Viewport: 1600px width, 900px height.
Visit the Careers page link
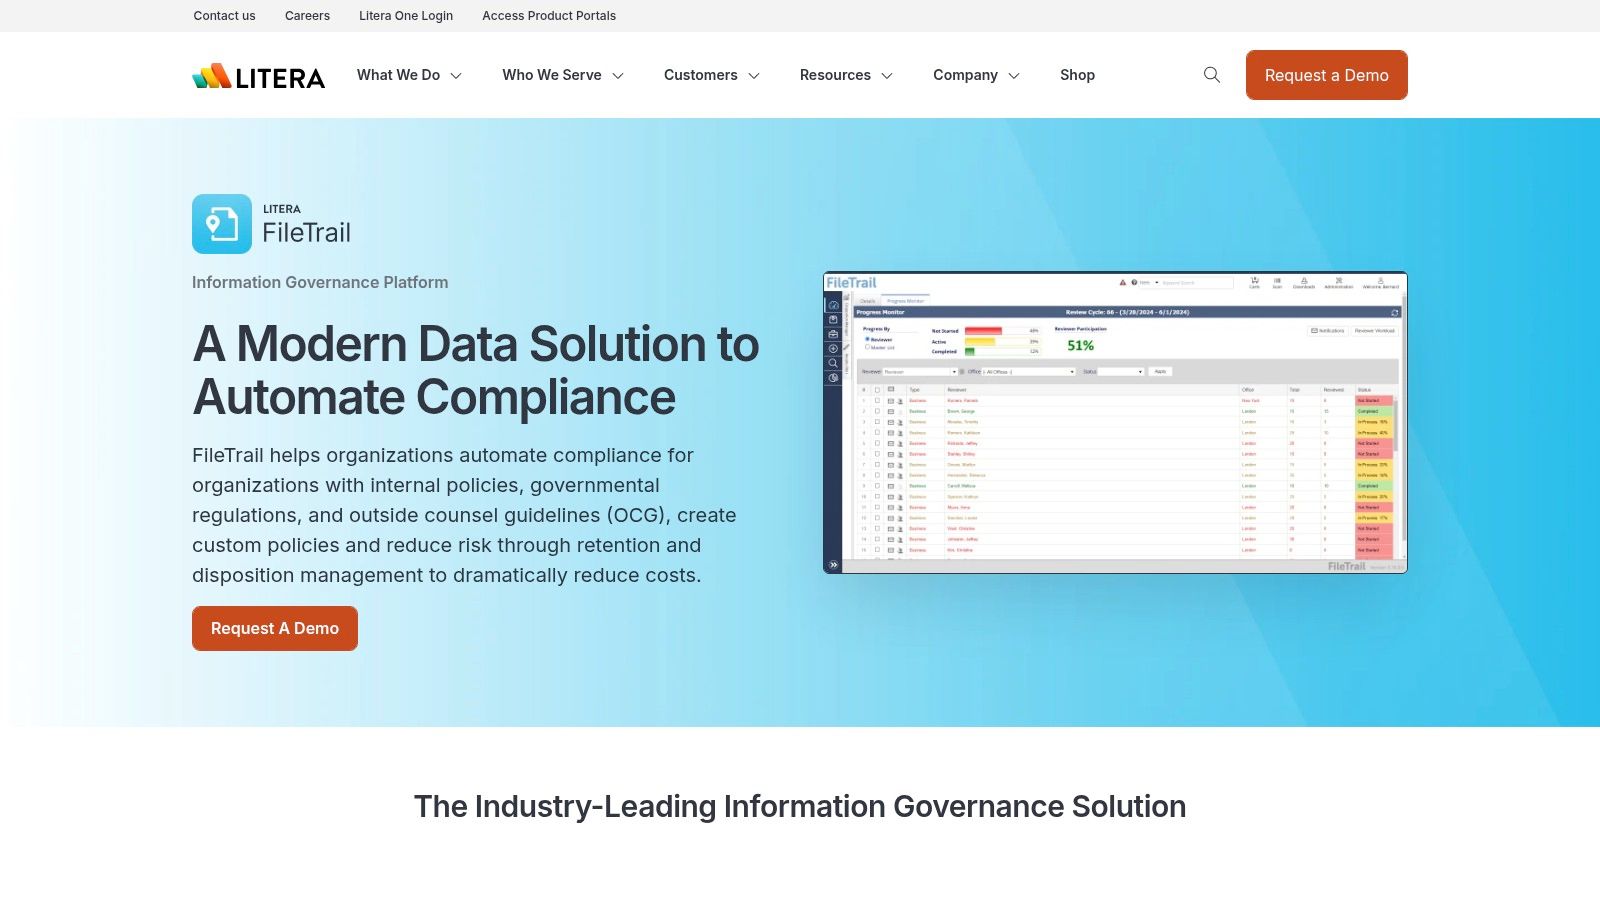pyautogui.click(x=307, y=16)
